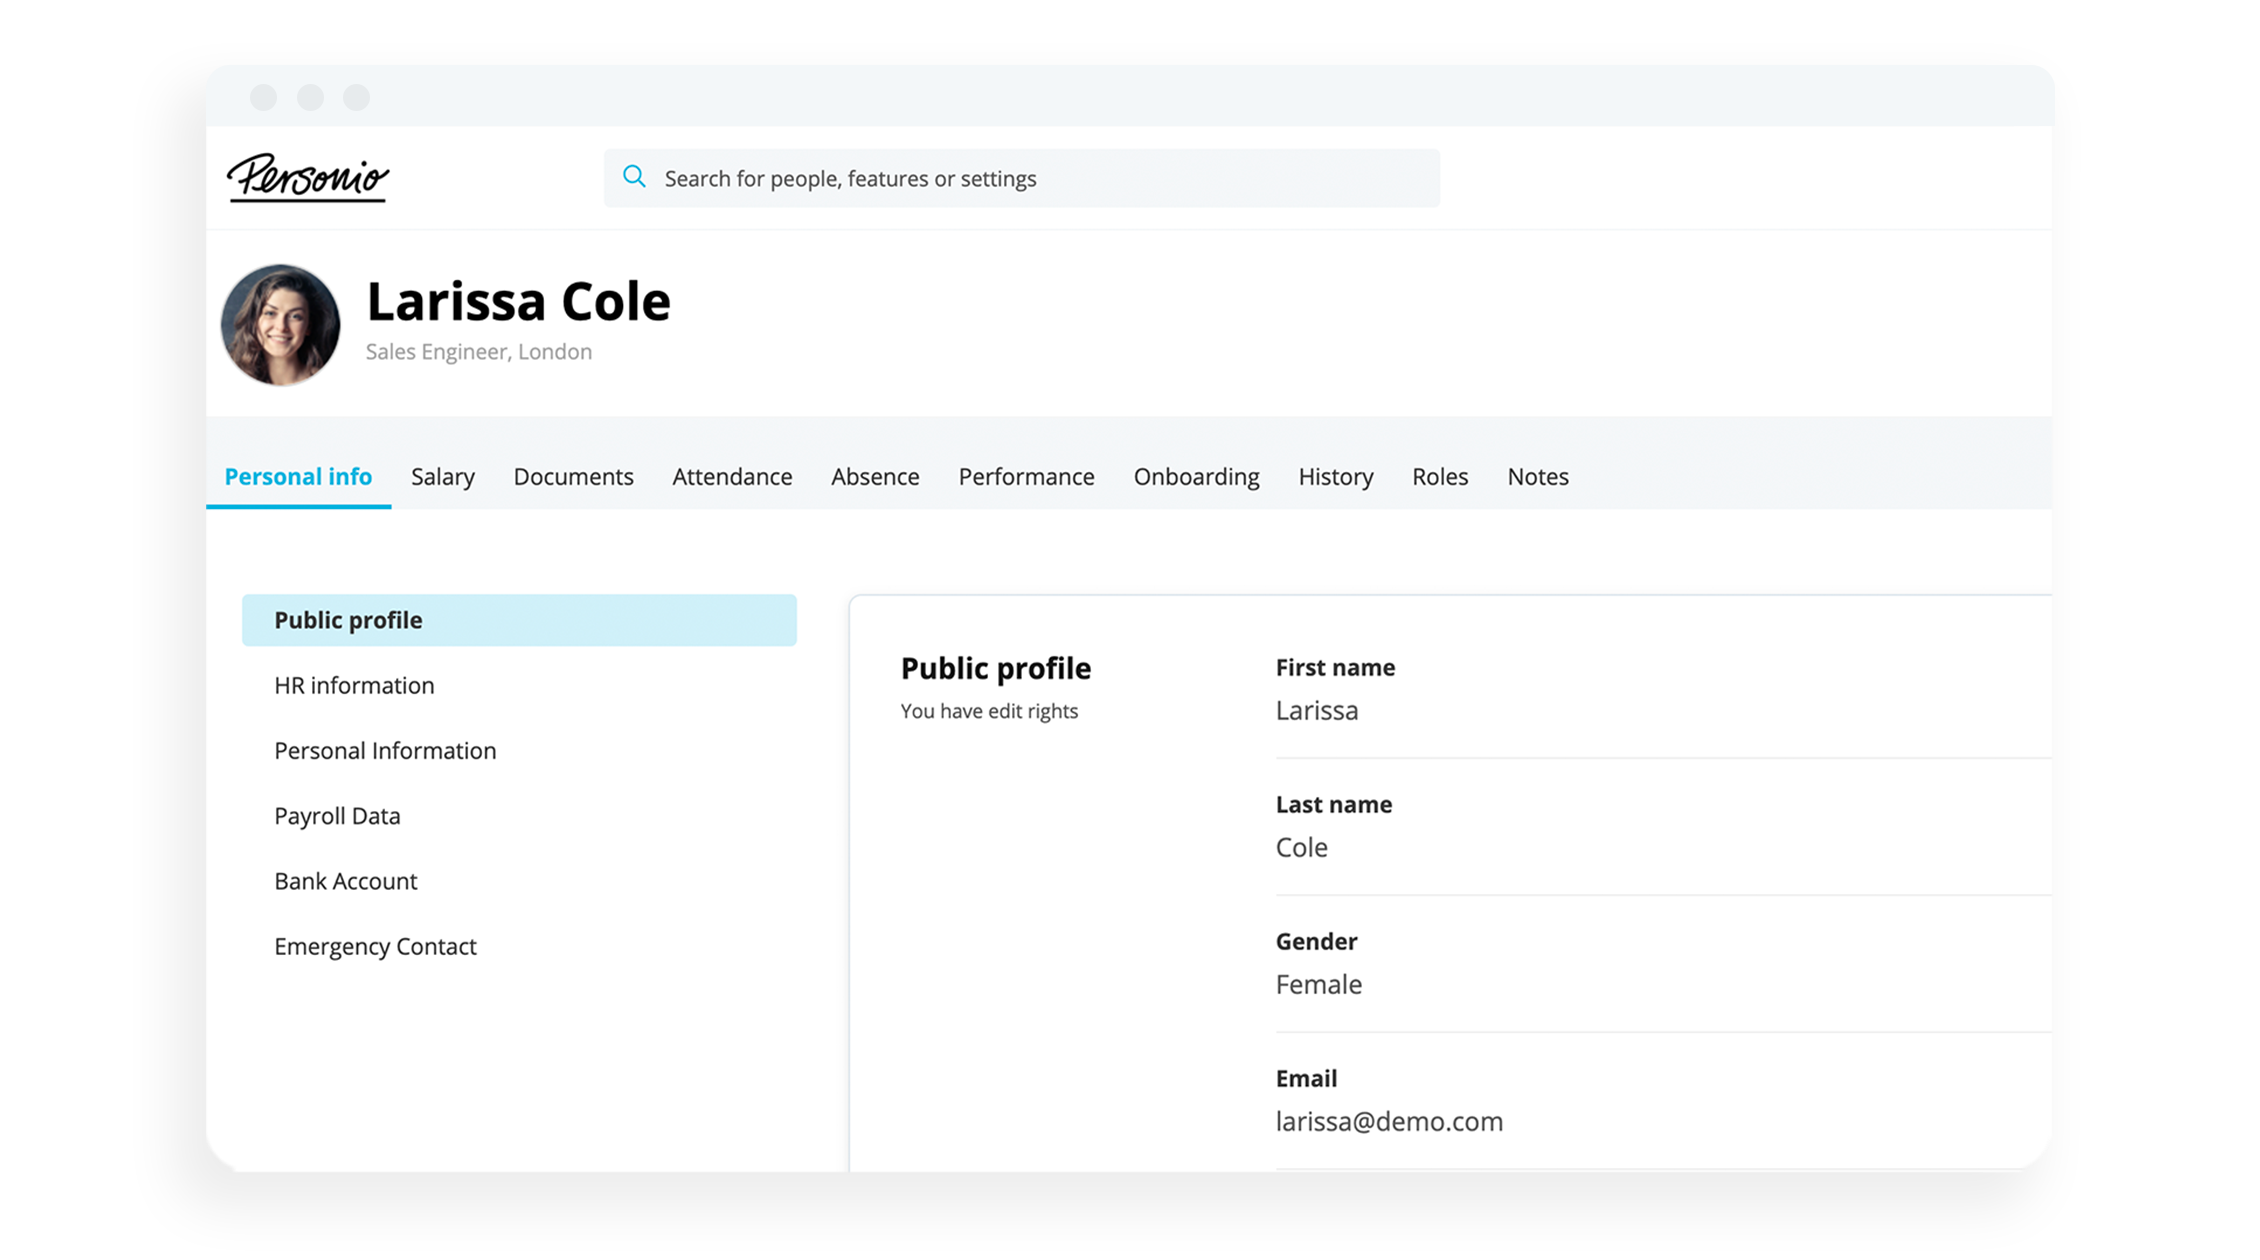The image size is (2260, 1260).
Task: Expand Personal Information section
Action: tap(383, 749)
